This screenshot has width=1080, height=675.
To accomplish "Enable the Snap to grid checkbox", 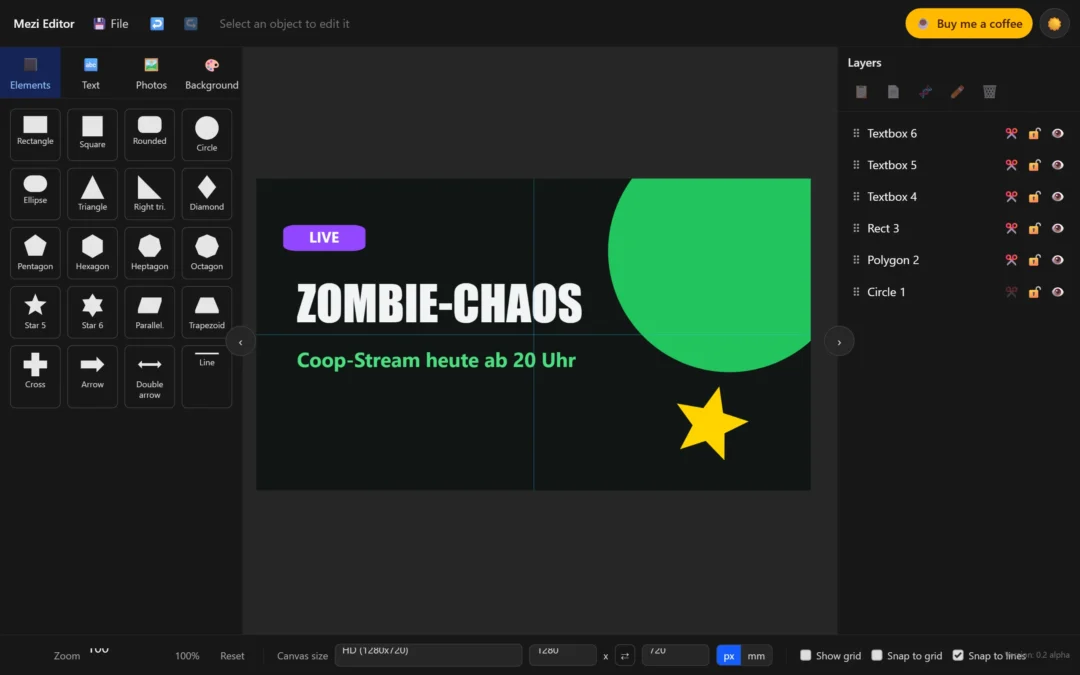I will point(877,655).
